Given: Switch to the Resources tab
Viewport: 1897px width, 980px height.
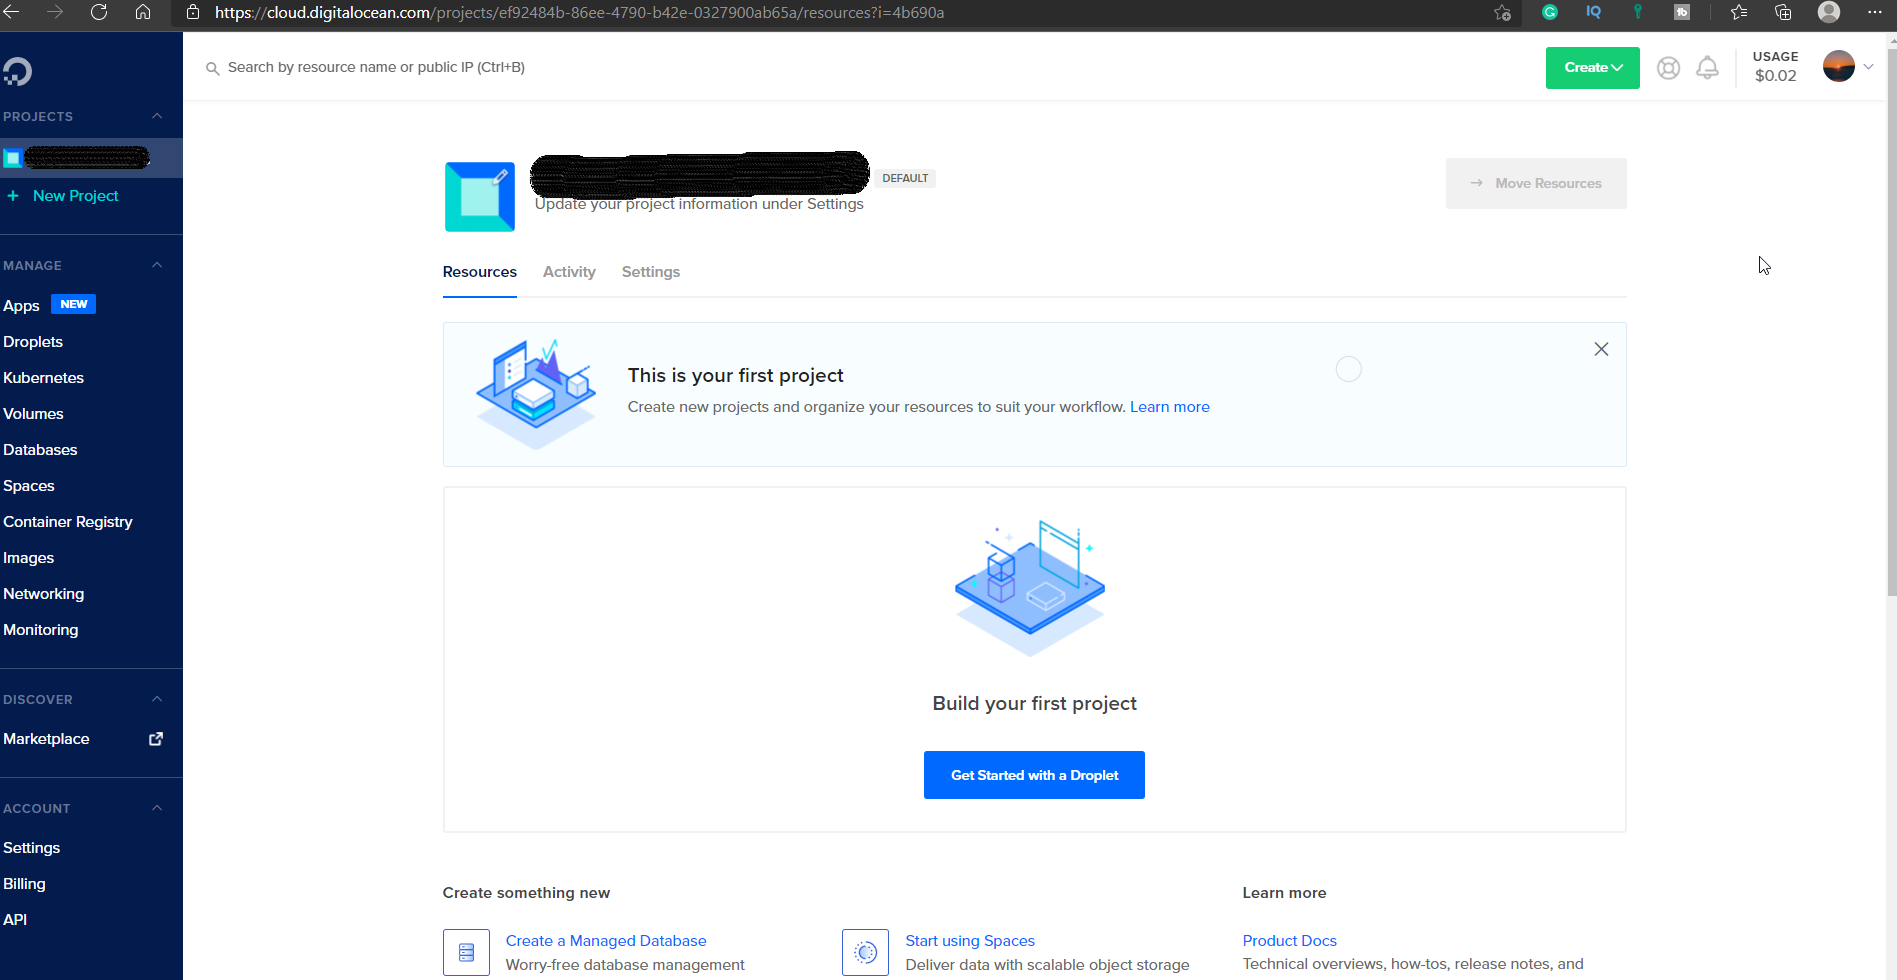Looking at the screenshot, I should point(480,272).
